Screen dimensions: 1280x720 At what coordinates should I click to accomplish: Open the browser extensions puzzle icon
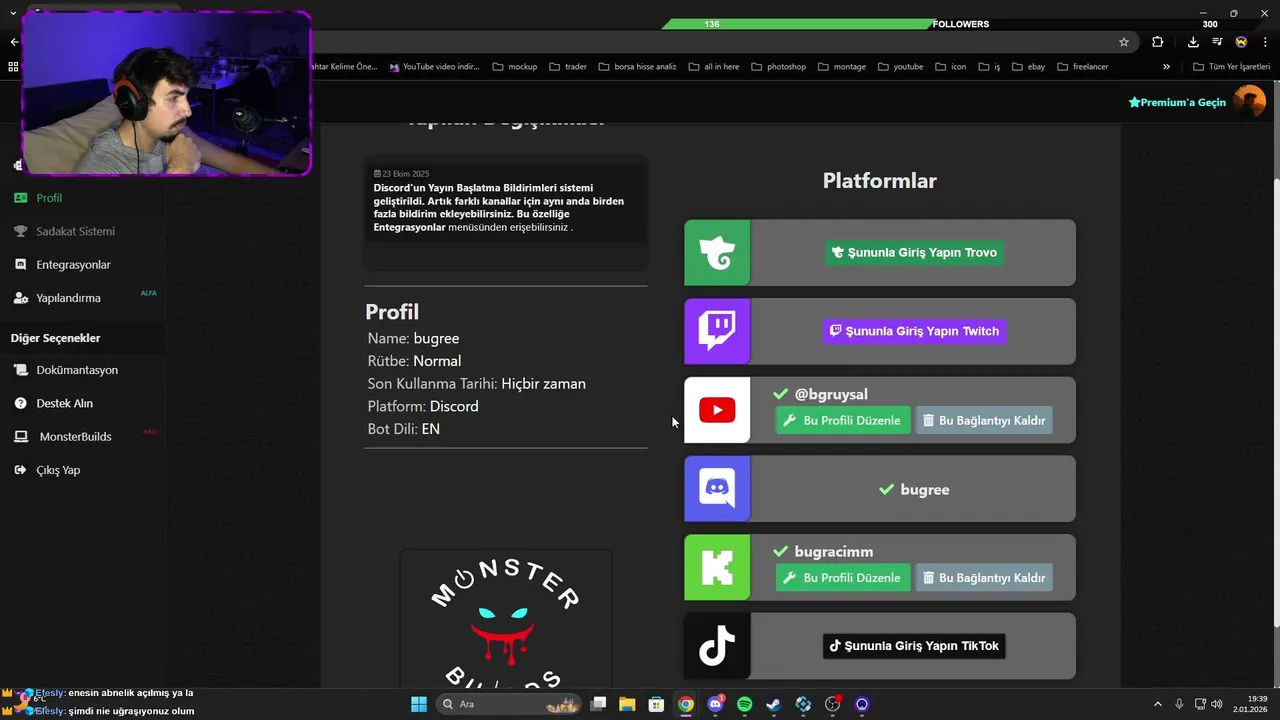point(1158,42)
